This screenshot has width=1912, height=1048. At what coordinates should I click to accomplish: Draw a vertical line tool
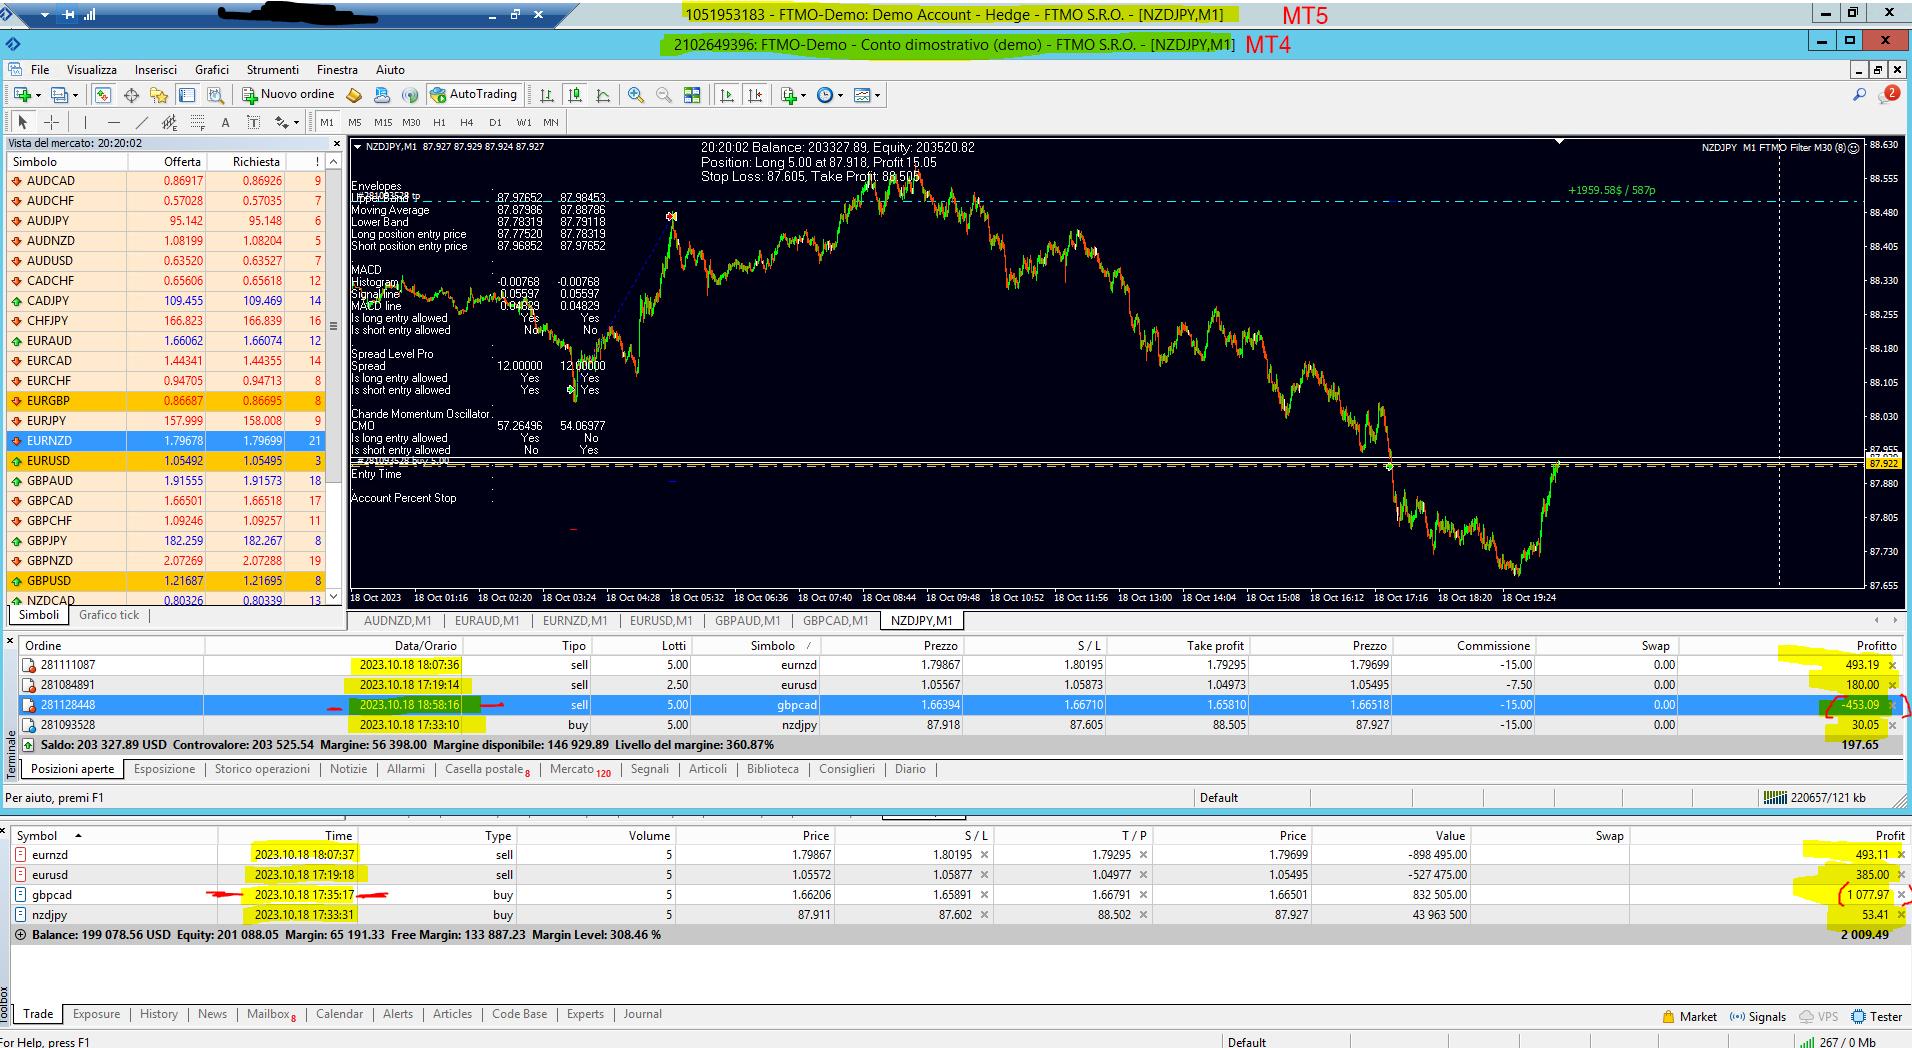(86, 122)
